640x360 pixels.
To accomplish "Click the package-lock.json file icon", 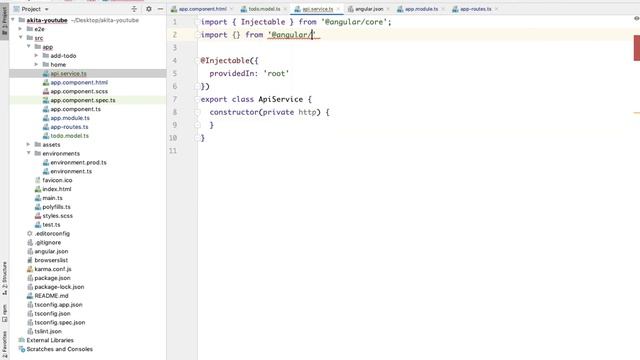I will [x=30, y=287].
